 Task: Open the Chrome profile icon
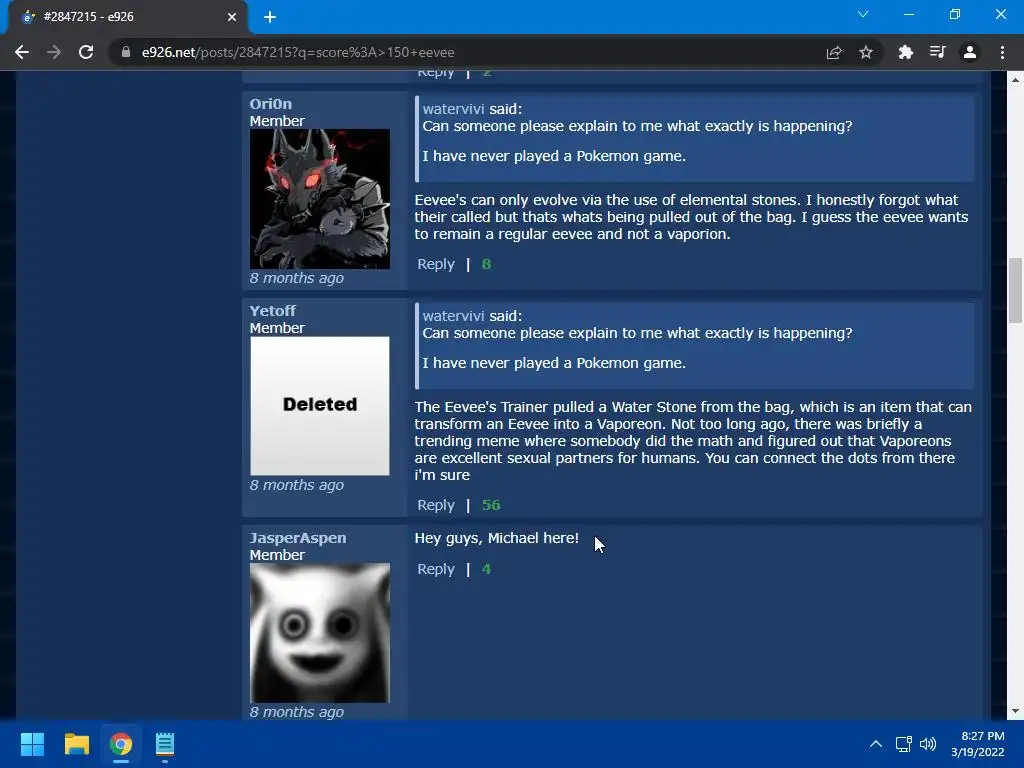pyautogui.click(x=970, y=52)
